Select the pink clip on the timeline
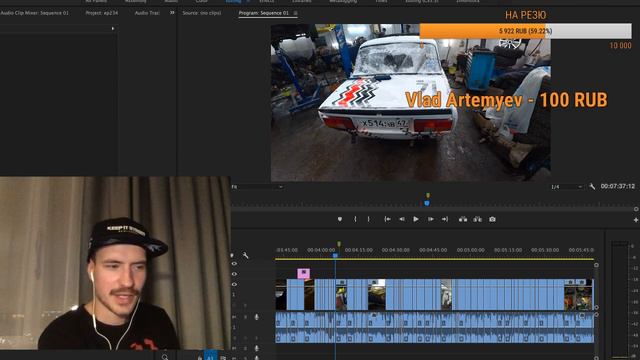640x360 pixels. (x=303, y=273)
